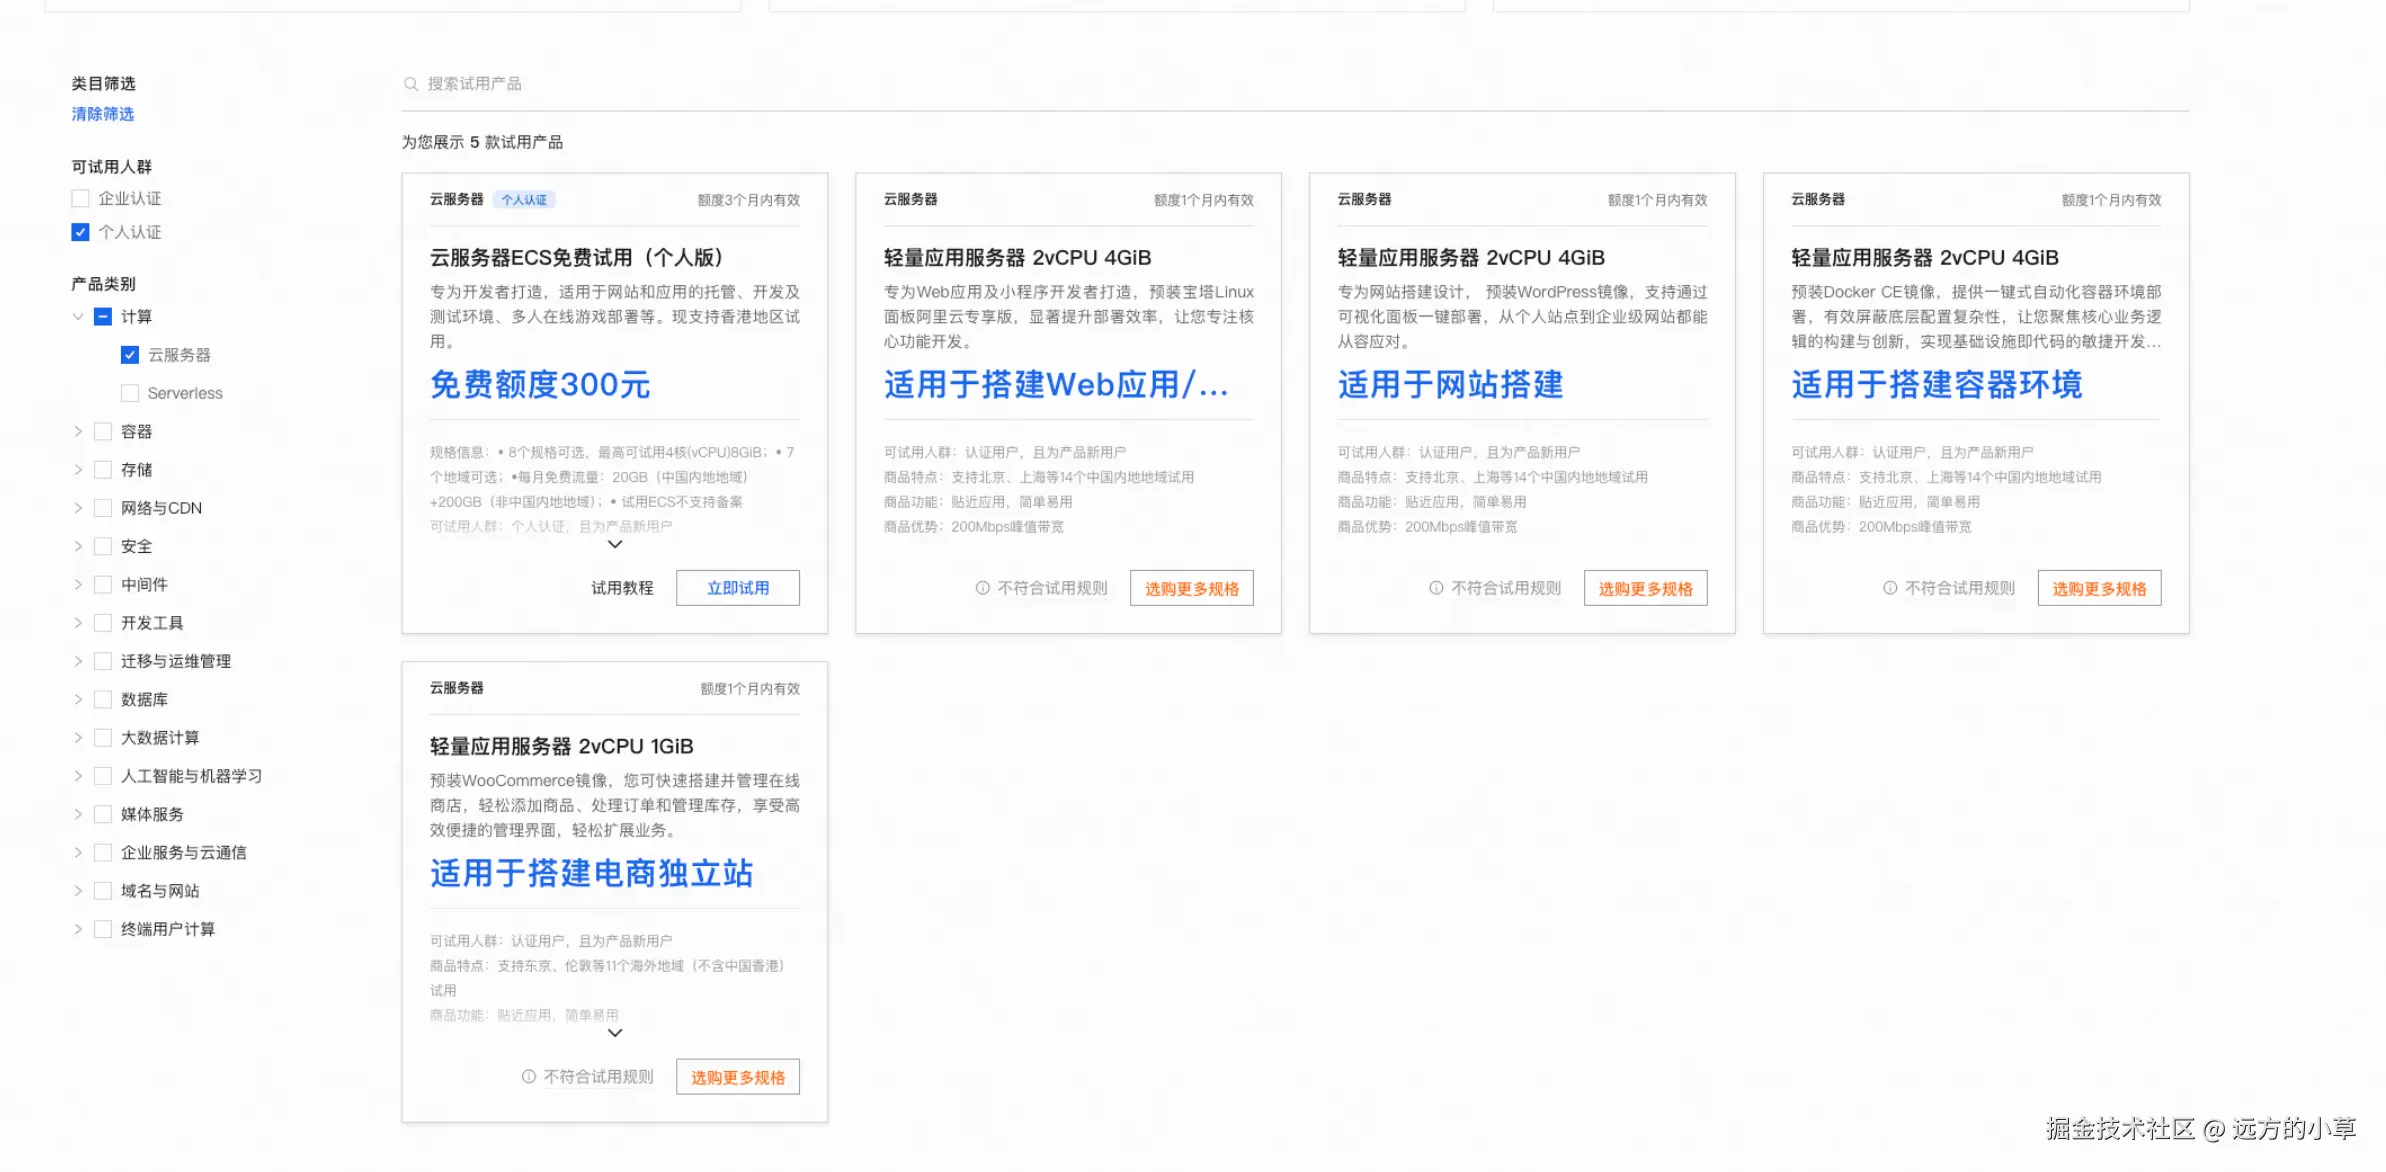Viewport: 2386px width, 1172px height.
Task: Click info icon in the WooCommerce card
Action: [528, 1077]
